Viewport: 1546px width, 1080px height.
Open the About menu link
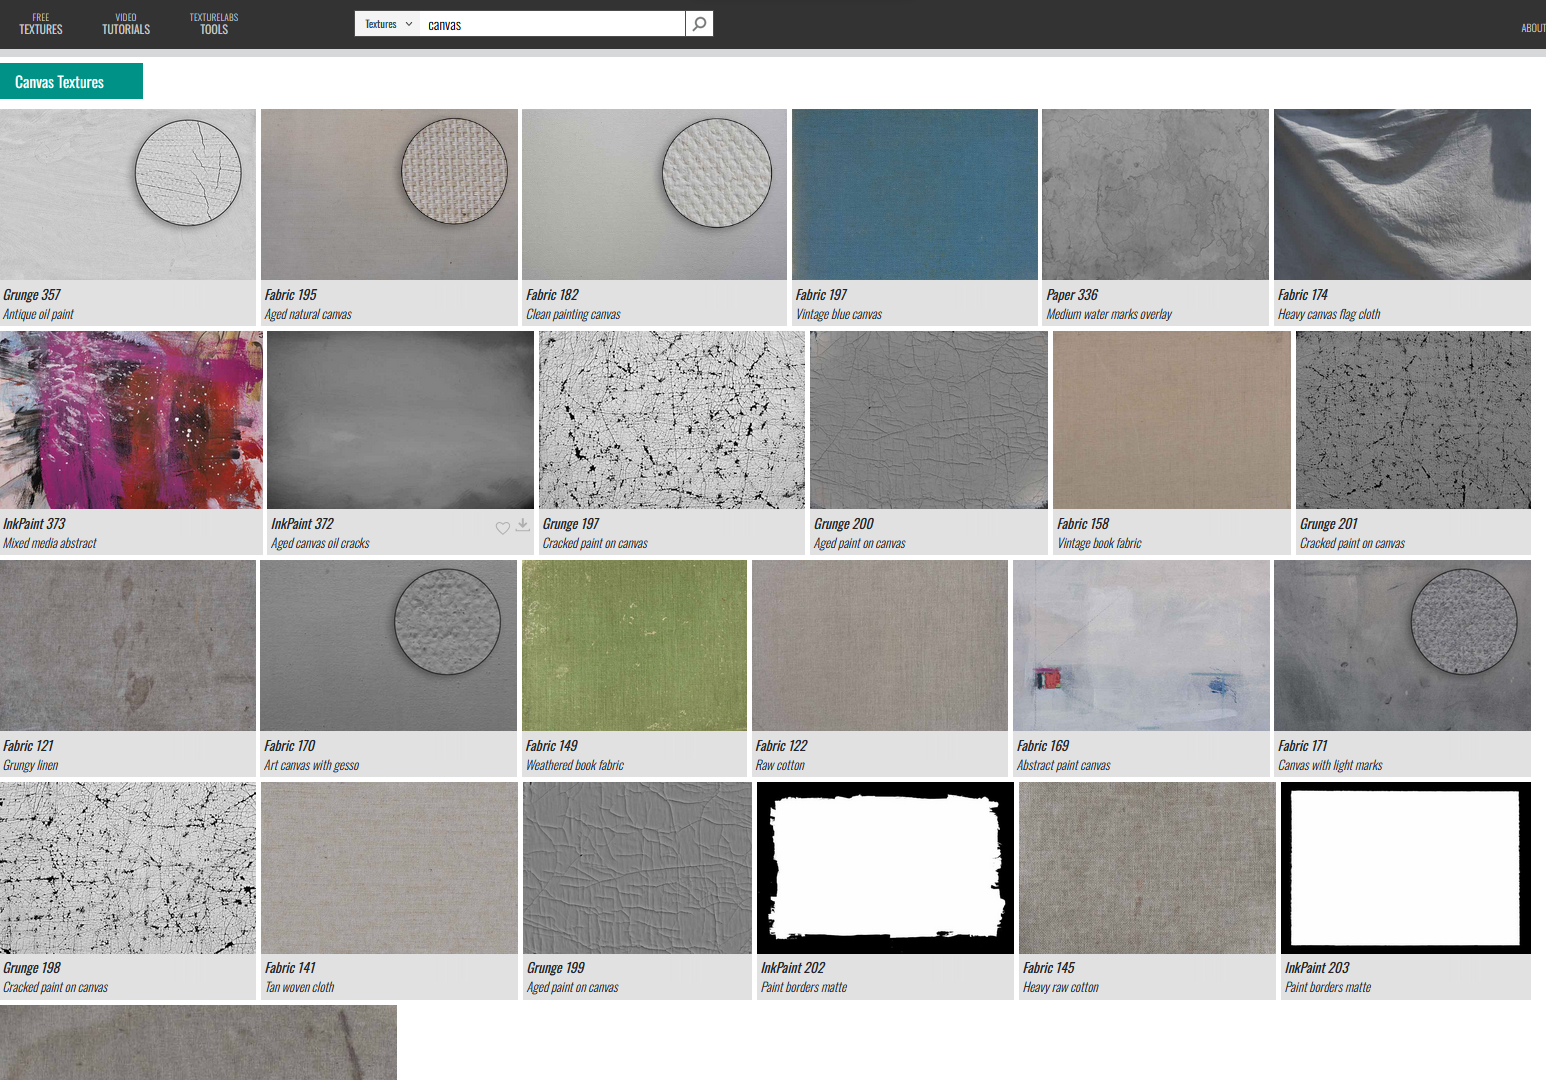(1533, 28)
